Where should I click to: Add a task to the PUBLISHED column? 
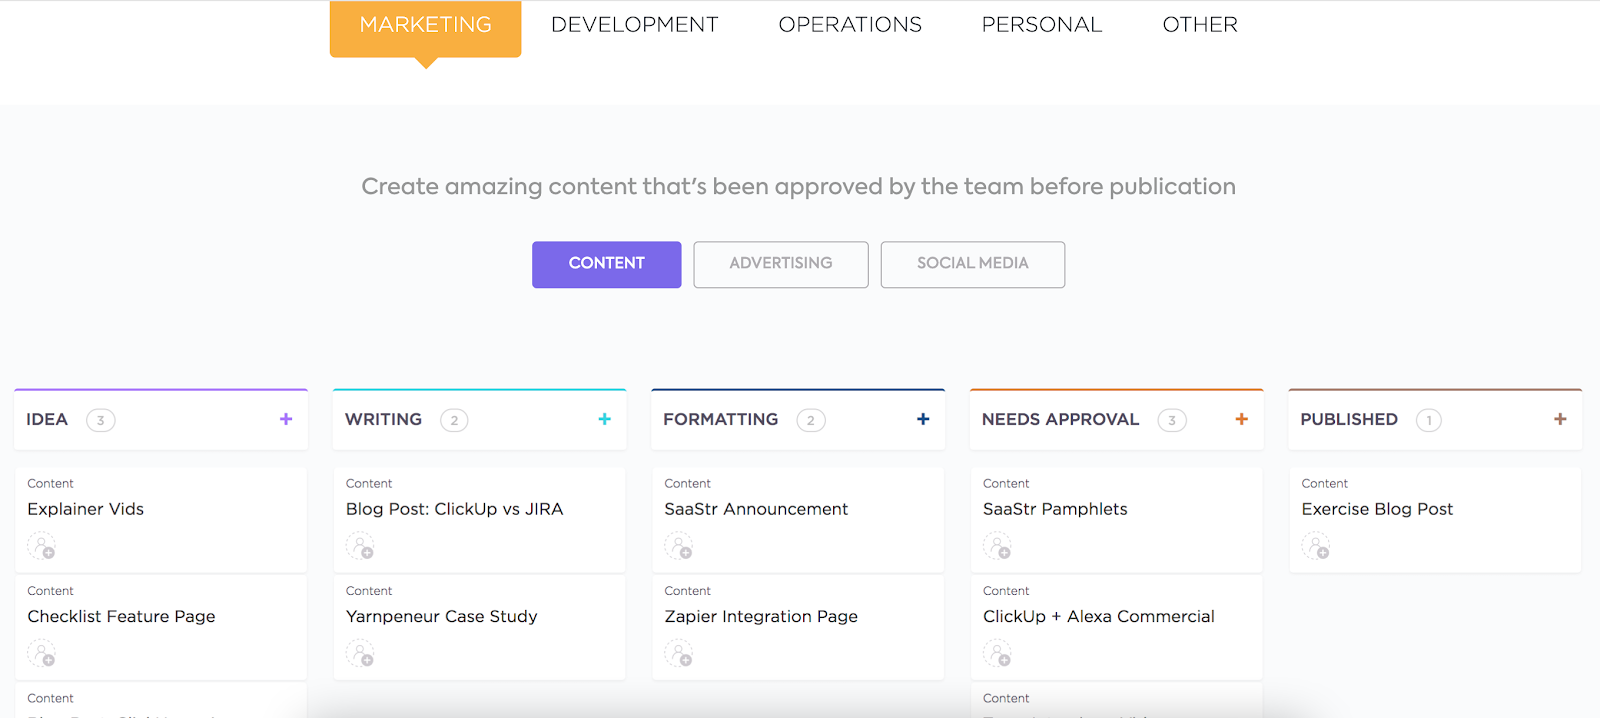point(1560,419)
